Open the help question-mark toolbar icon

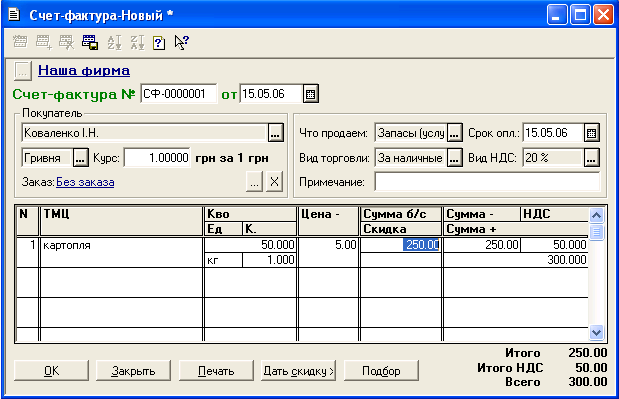point(159,43)
